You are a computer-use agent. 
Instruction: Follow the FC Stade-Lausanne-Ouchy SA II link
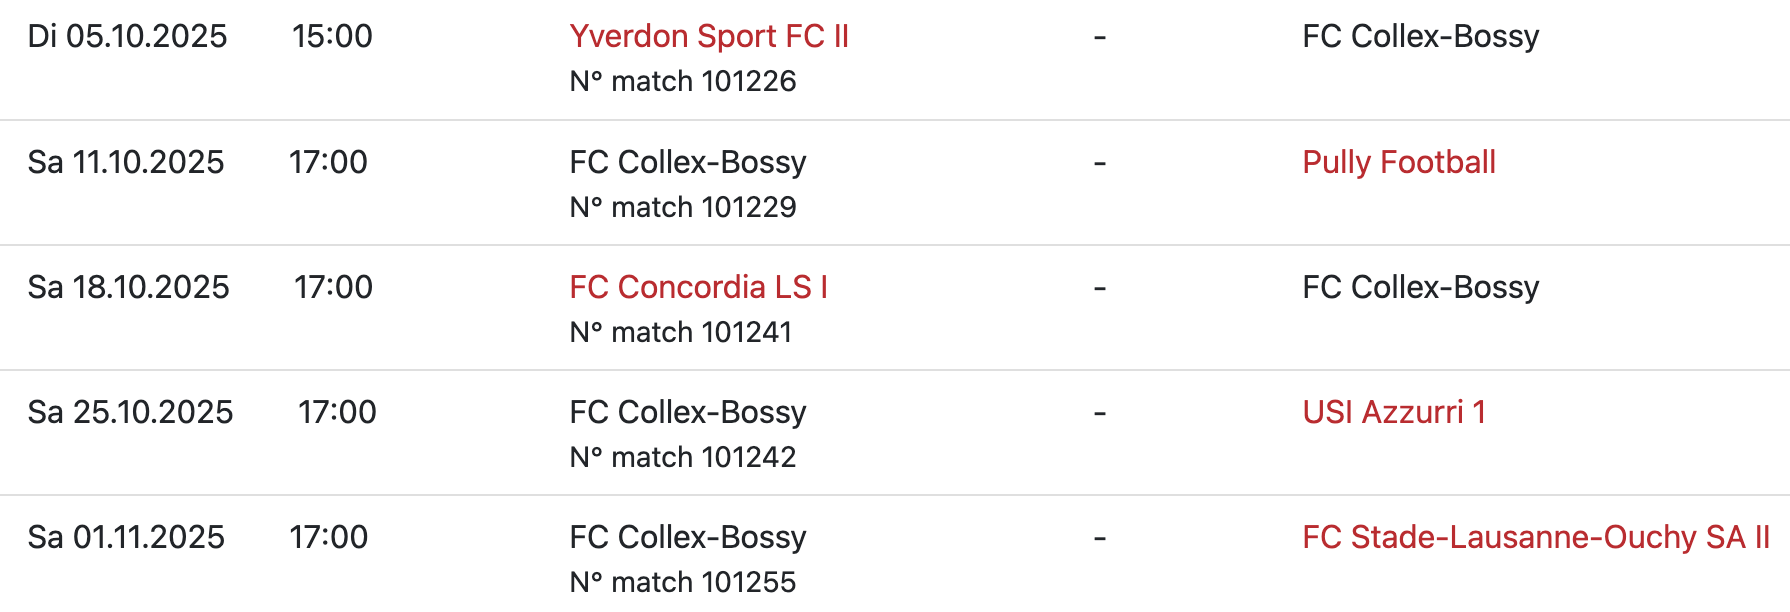[x=1535, y=537]
